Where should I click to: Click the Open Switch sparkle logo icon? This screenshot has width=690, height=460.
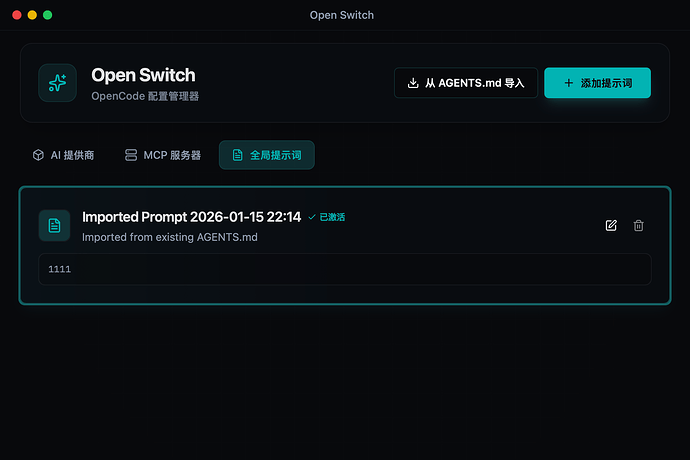58,83
